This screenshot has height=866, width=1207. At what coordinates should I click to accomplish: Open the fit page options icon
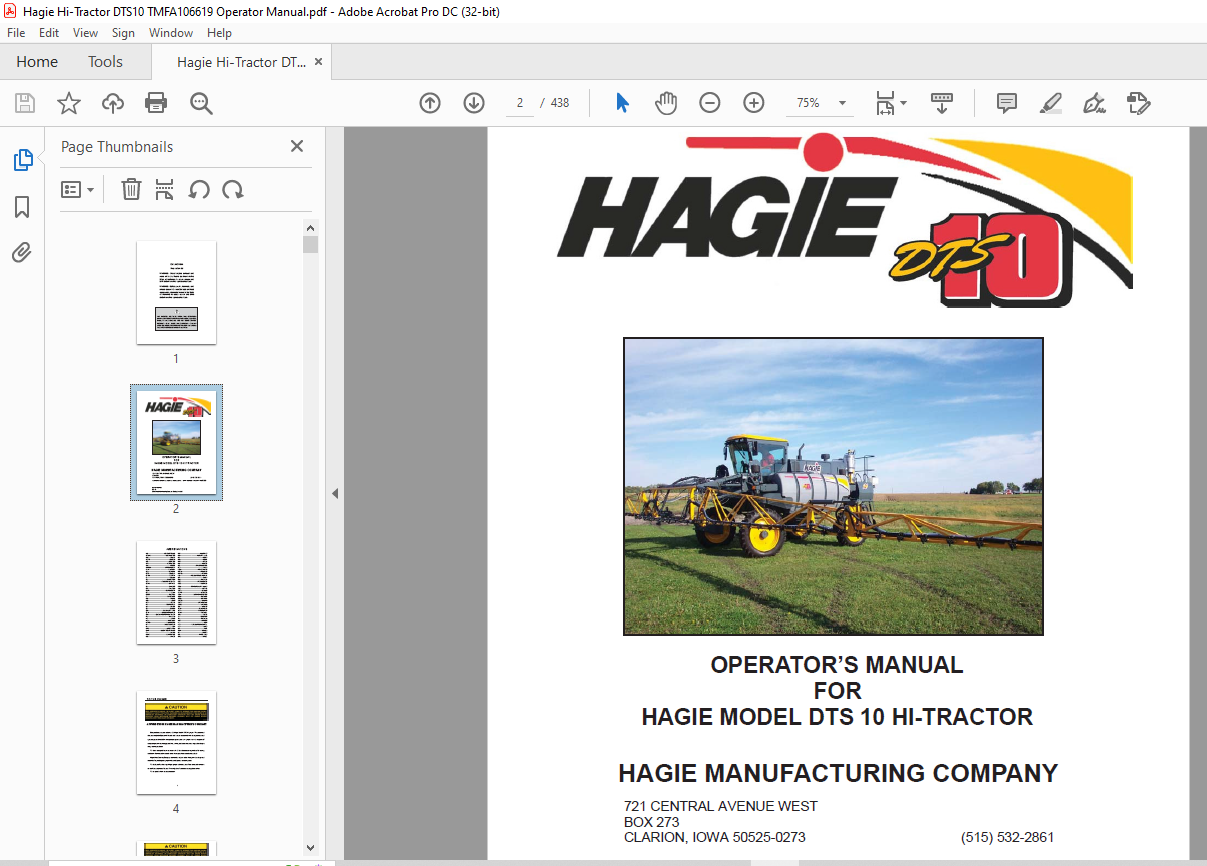pyautogui.click(x=885, y=103)
